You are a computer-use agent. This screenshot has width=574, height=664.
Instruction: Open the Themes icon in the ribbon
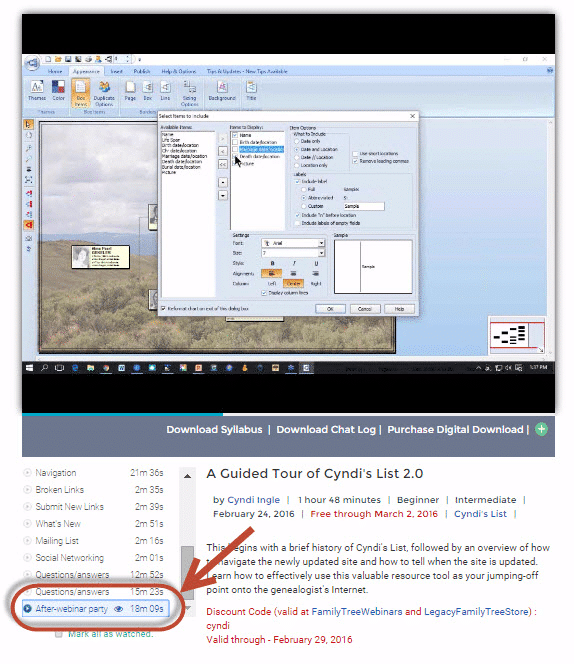(x=37, y=91)
